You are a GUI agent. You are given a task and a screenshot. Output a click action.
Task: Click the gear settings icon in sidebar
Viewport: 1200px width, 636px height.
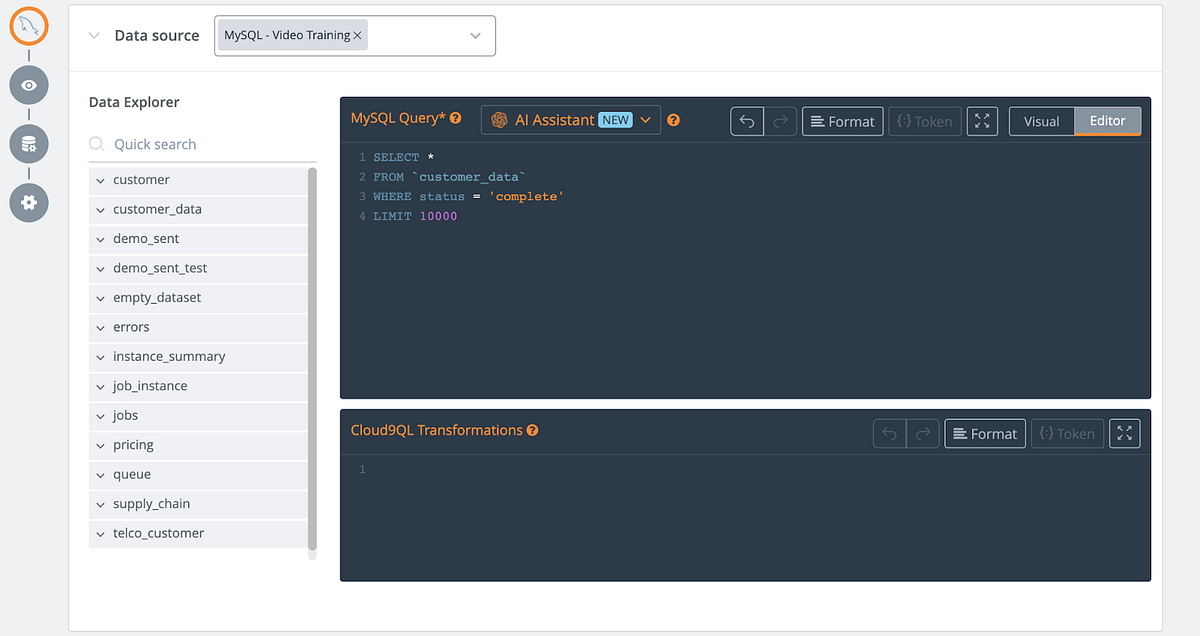tap(29, 203)
